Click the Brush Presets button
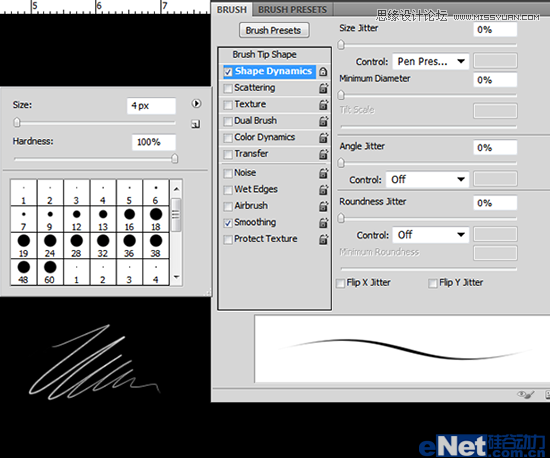This screenshot has height=458, width=550. [x=274, y=31]
